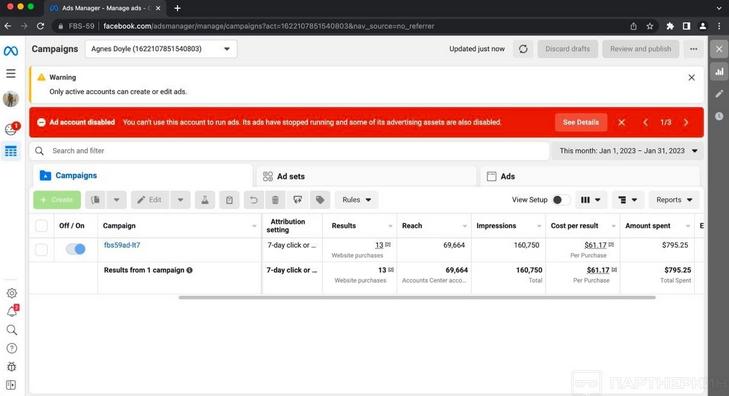Open the Results column header menu arrow

click(x=390, y=226)
